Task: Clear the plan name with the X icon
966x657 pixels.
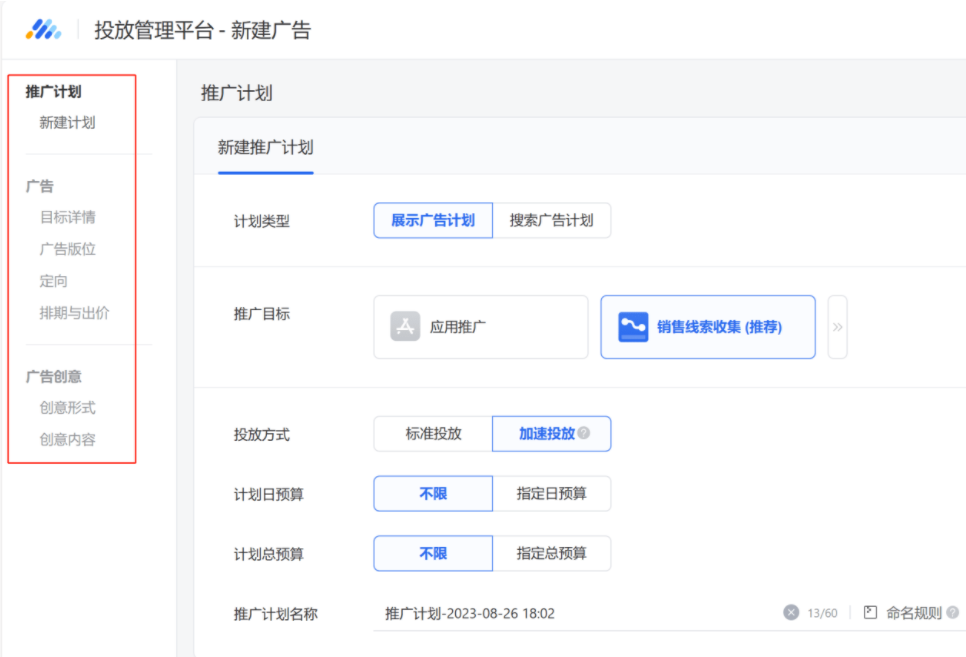Action: pos(791,613)
